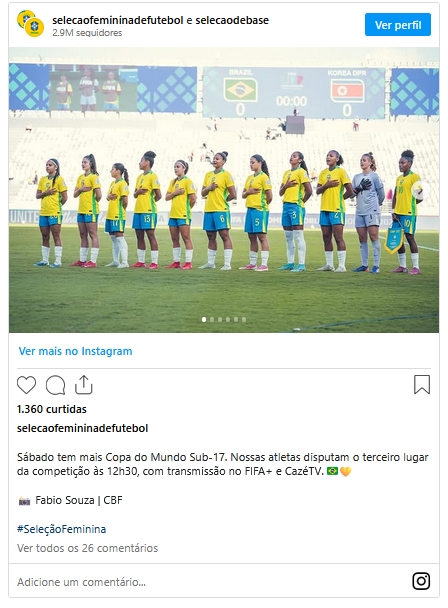Image resolution: width=448 pixels, height=608 pixels.
Task: Open selecaofemininadefutebol profile in header
Action: click(118, 20)
